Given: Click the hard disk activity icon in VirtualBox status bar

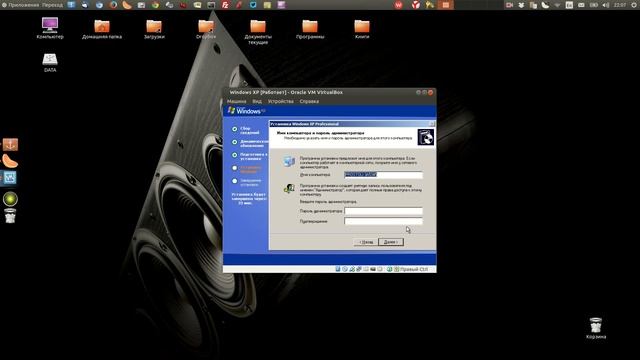Looking at the screenshot, I should [x=338, y=269].
